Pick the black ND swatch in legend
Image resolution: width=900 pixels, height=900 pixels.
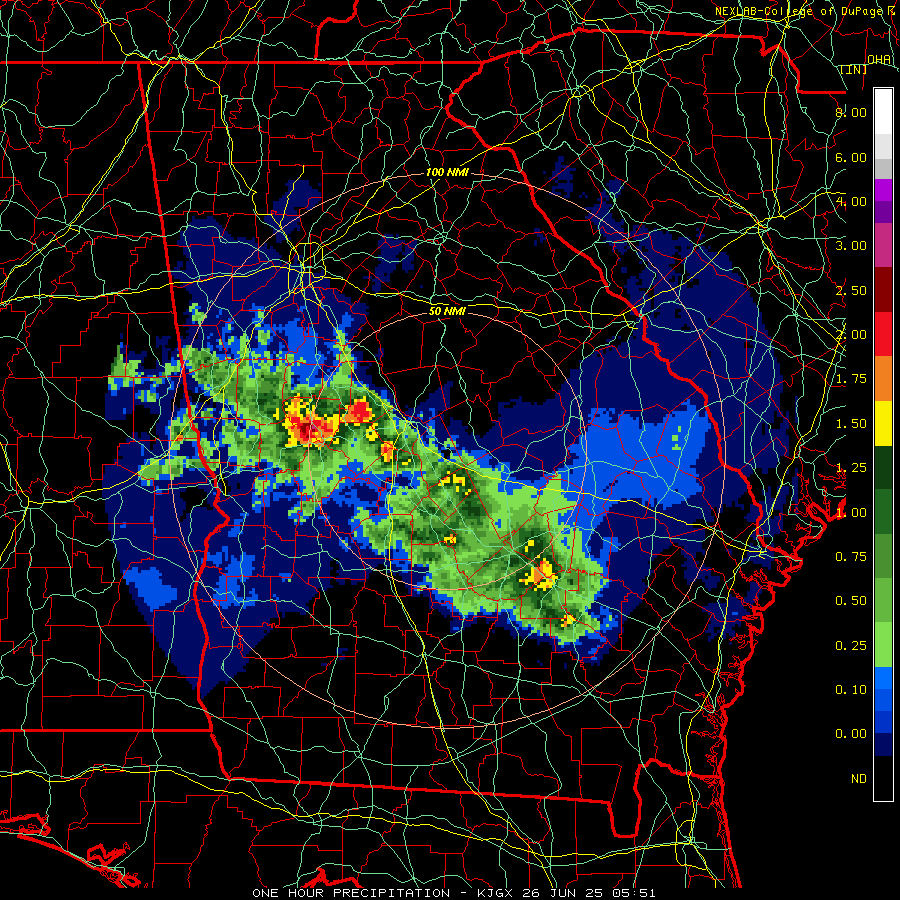coord(883,778)
